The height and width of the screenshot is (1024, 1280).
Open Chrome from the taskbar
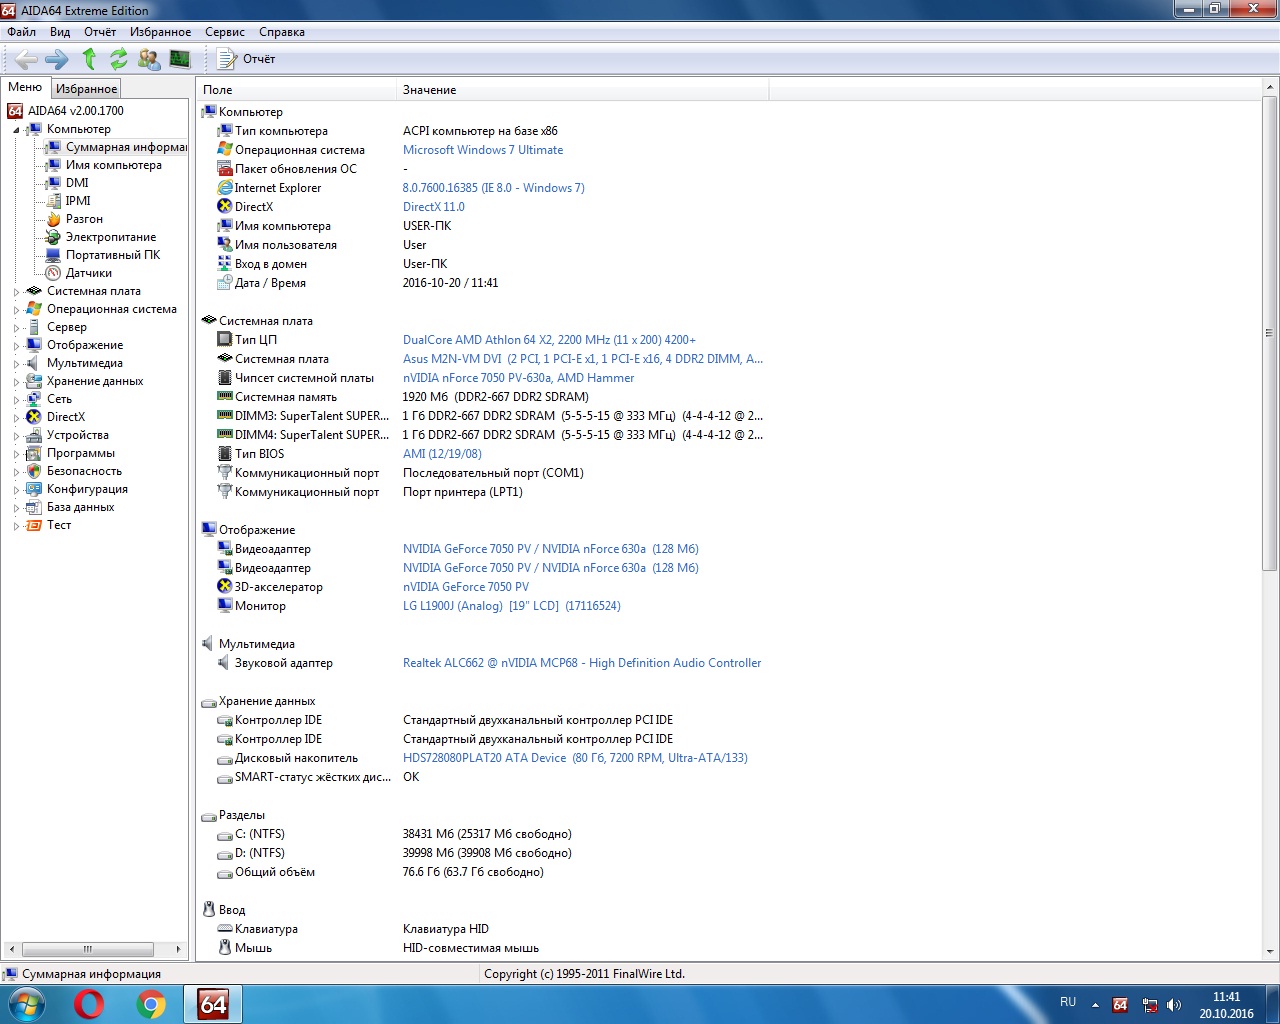(x=151, y=1004)
